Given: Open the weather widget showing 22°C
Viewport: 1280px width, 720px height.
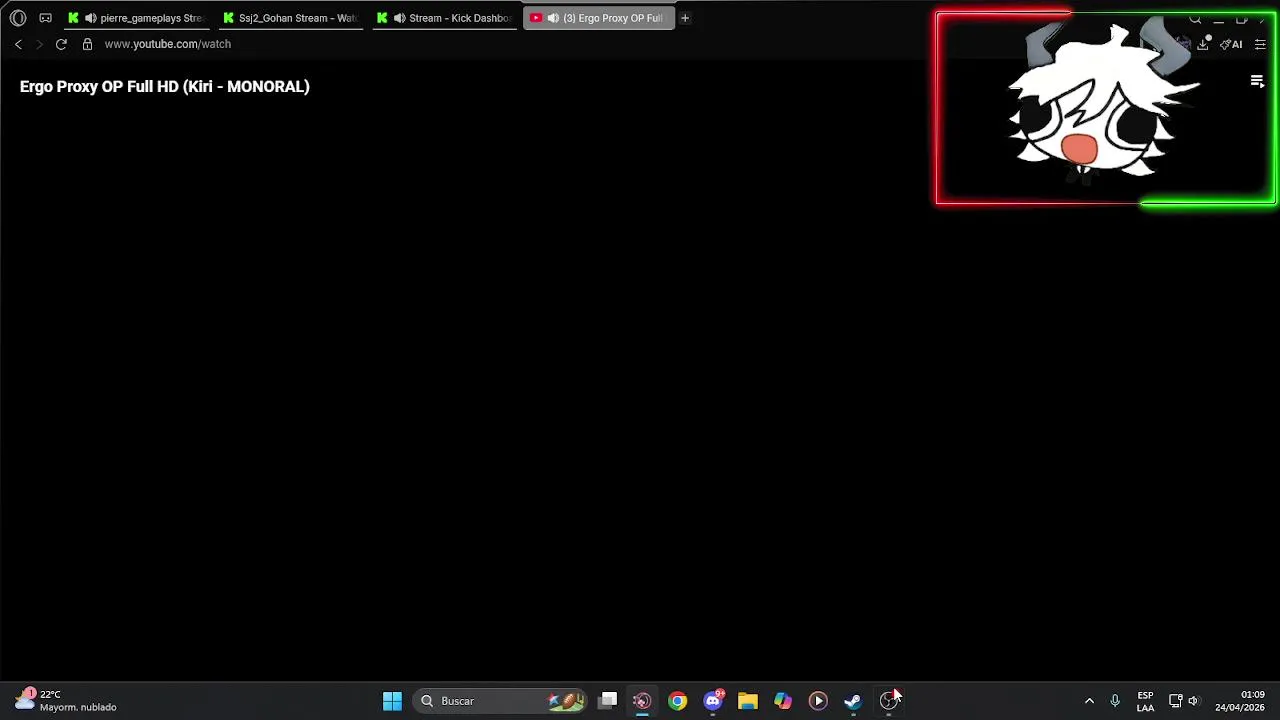Looking at the screenshot, I should 66,700.
